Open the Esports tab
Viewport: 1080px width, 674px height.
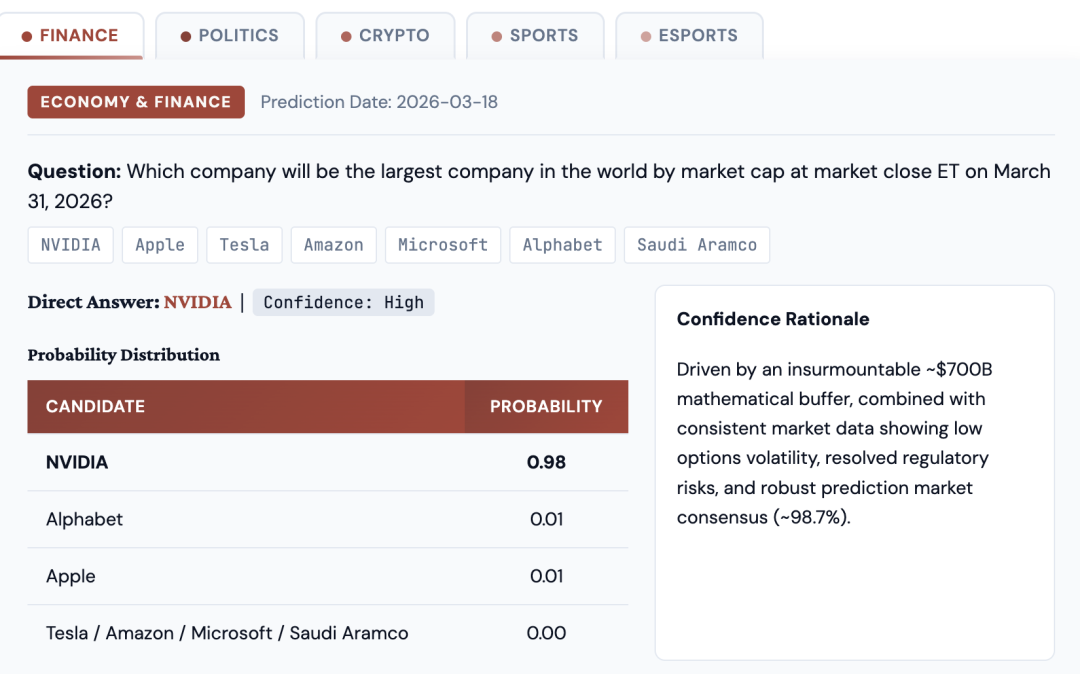(689, 36)
